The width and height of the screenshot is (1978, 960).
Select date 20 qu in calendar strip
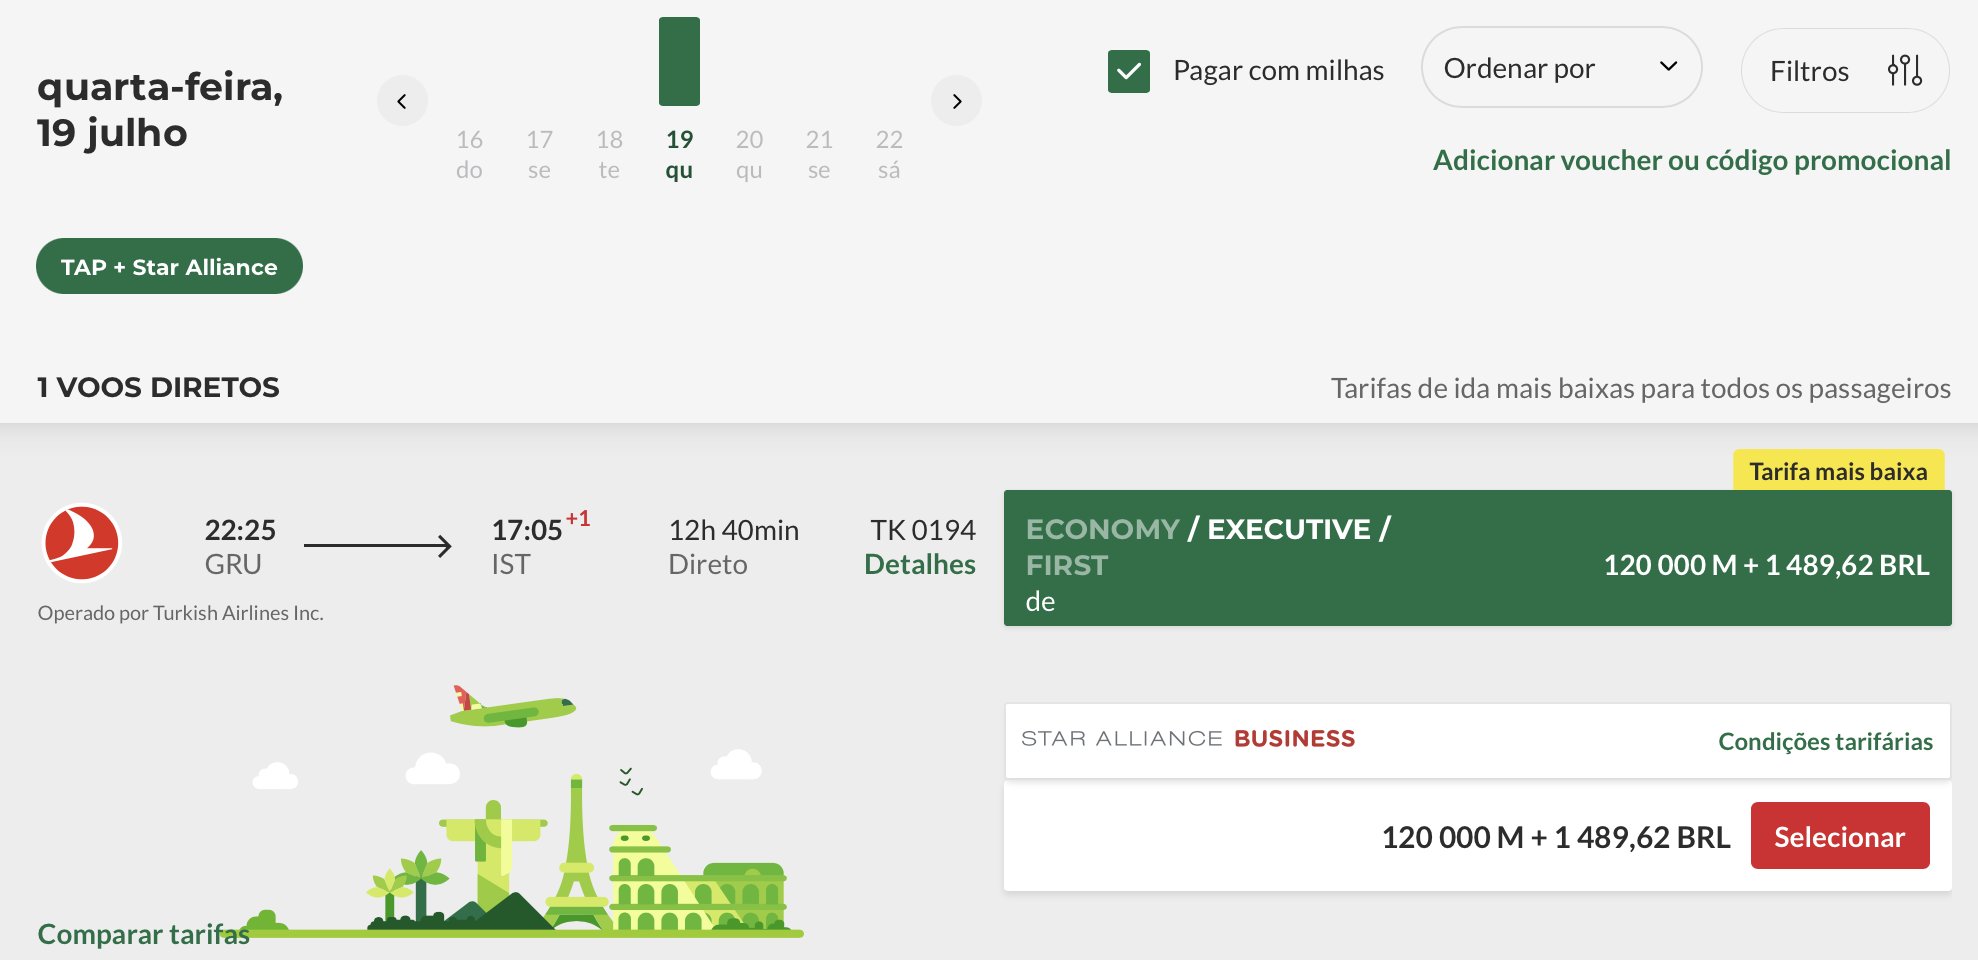tap(749, 154)
